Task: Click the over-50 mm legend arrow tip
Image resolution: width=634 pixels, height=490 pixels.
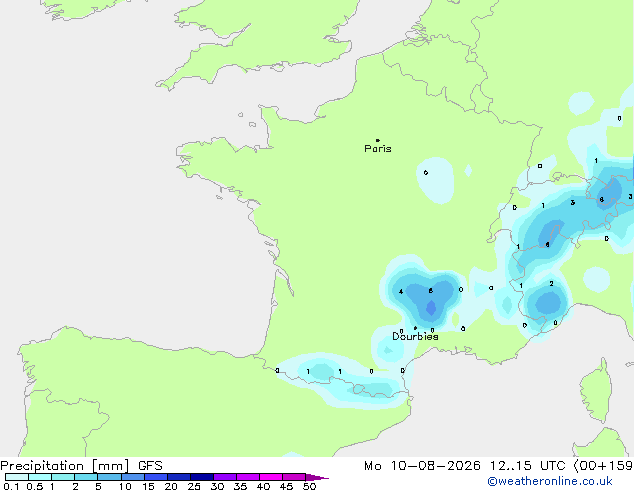Action: click(x=317, y=477)
